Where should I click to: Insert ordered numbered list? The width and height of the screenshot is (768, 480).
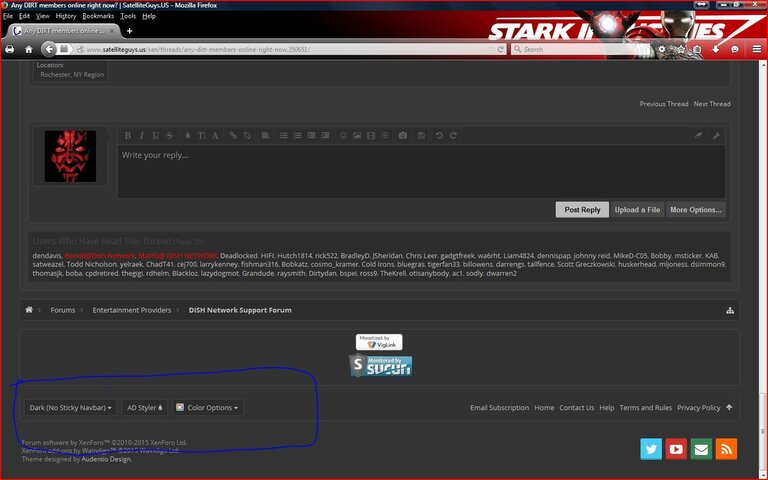[x=297, y=136]
